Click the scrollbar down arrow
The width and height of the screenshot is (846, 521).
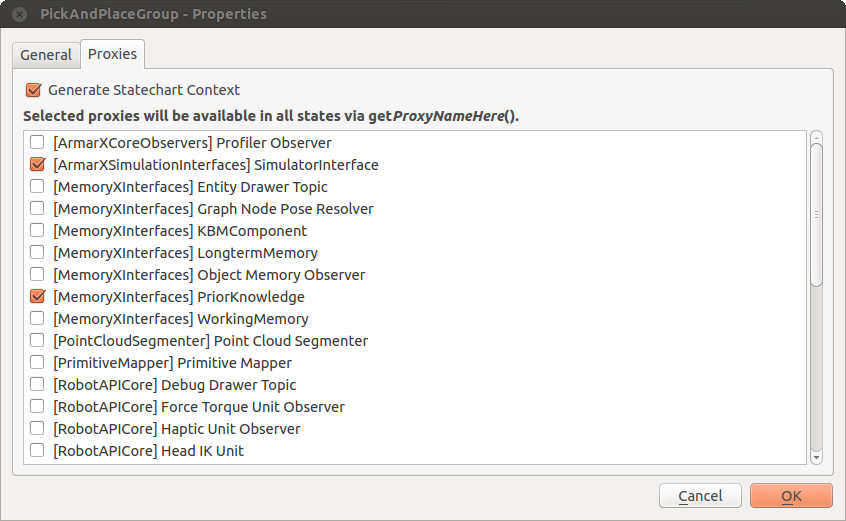click(x=816, y=458)
